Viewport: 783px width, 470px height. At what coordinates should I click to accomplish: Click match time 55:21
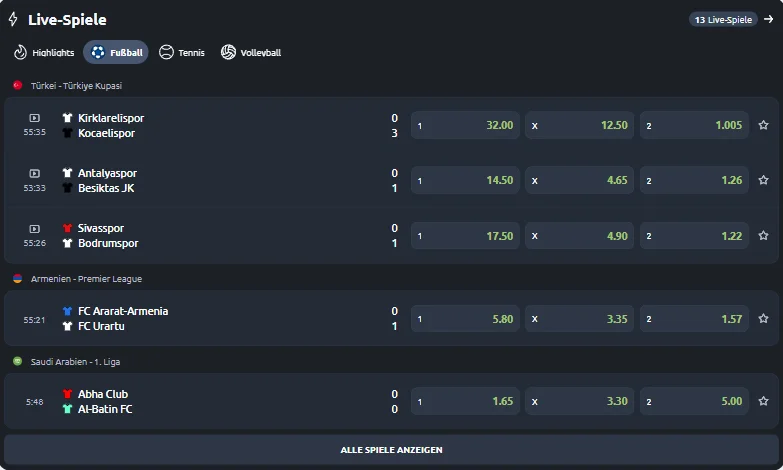pos(34,320)
